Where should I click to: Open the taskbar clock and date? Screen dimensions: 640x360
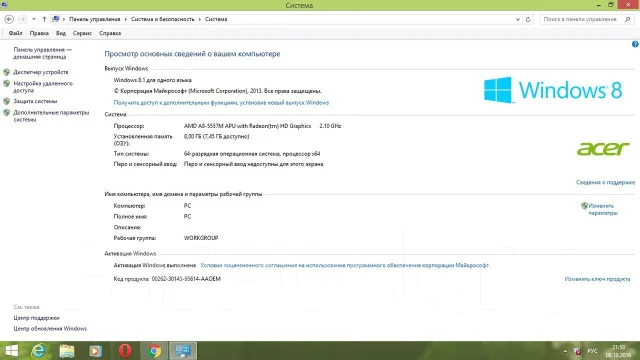[618, 351]
